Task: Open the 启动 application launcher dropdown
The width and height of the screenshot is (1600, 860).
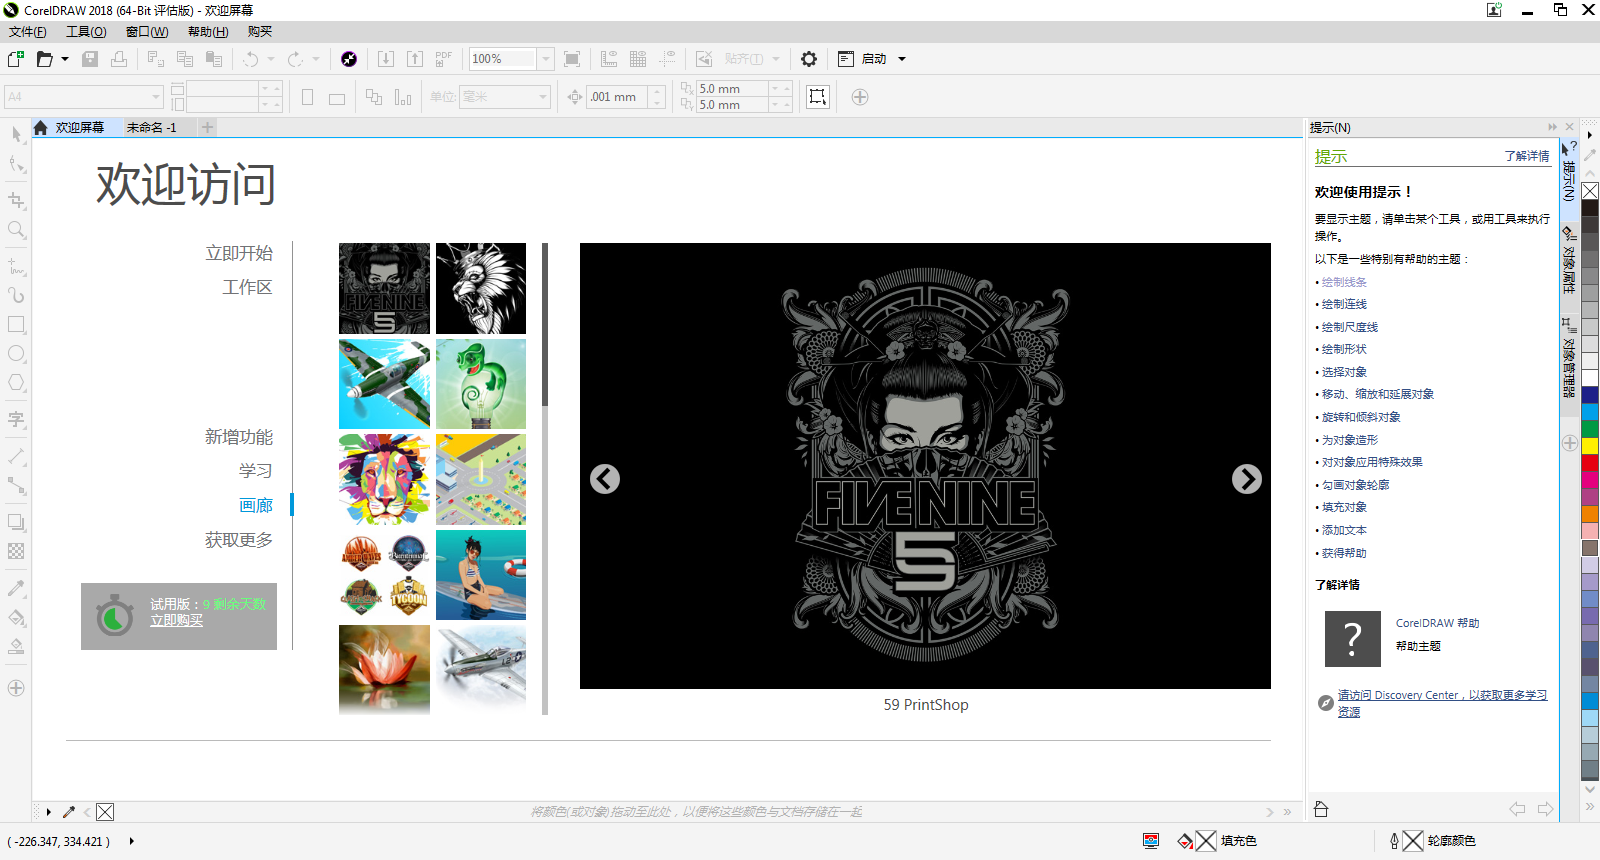Action: [902, 59]
